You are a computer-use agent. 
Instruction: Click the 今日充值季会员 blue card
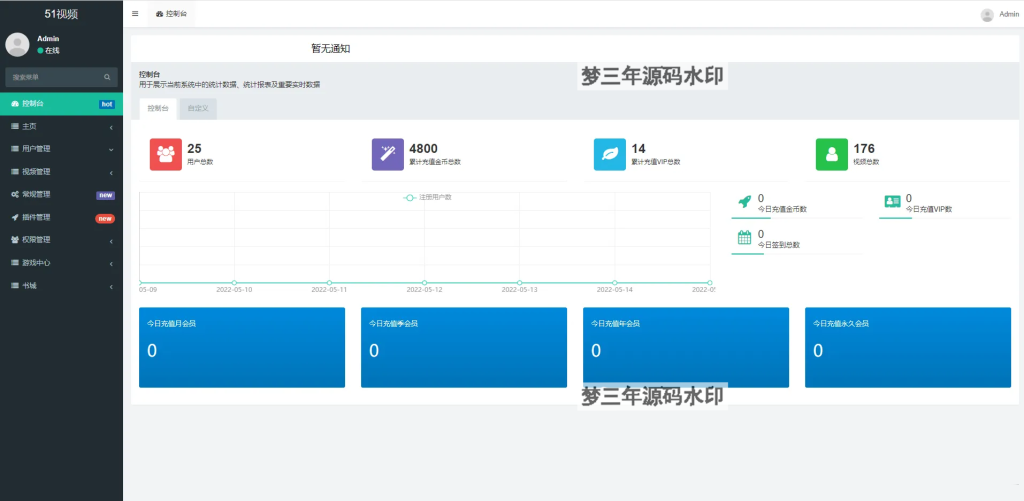click(464, 347)
